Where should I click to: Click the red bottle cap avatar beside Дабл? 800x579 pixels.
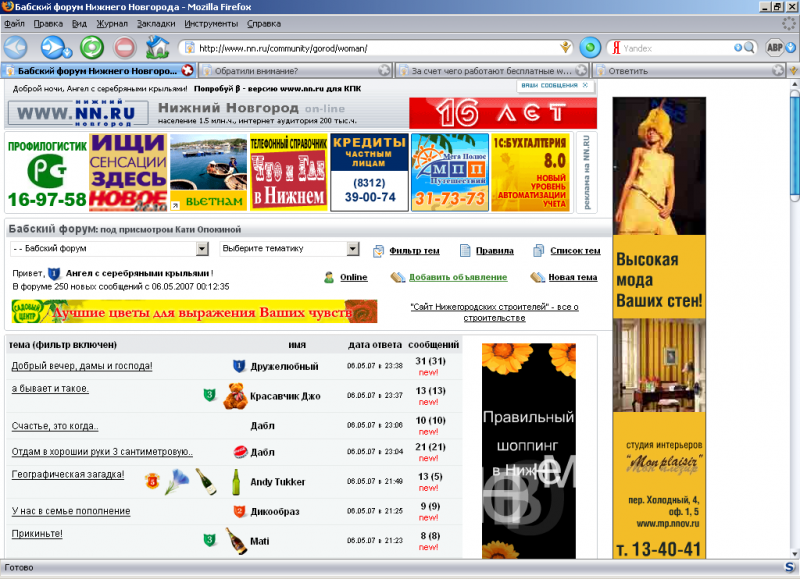pyautogui.click(x=240, y=451)
